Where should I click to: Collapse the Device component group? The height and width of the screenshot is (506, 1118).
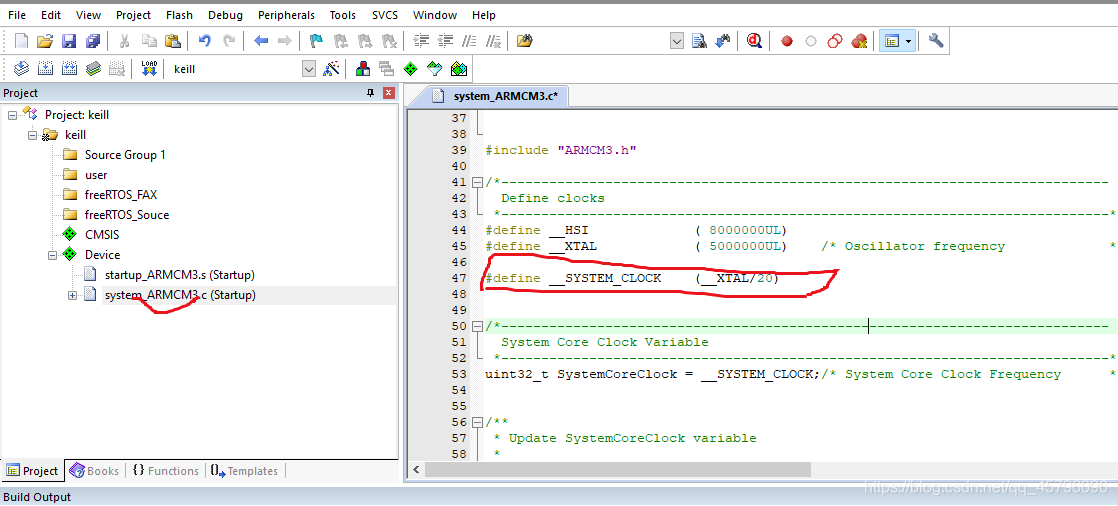coord(52,254)
